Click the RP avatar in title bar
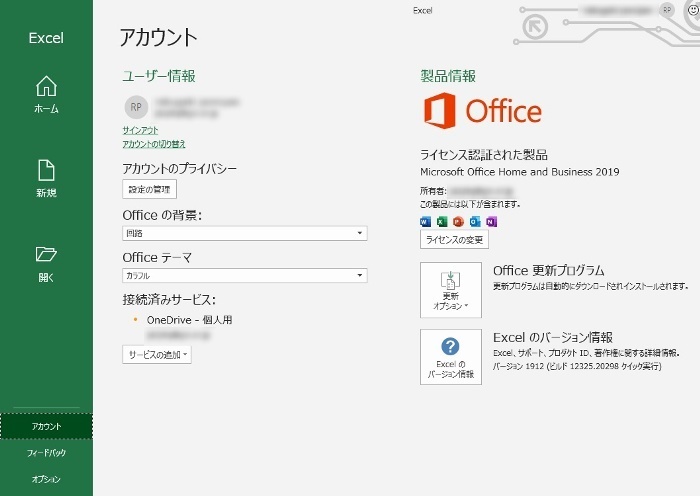 [x=667, y=10]
